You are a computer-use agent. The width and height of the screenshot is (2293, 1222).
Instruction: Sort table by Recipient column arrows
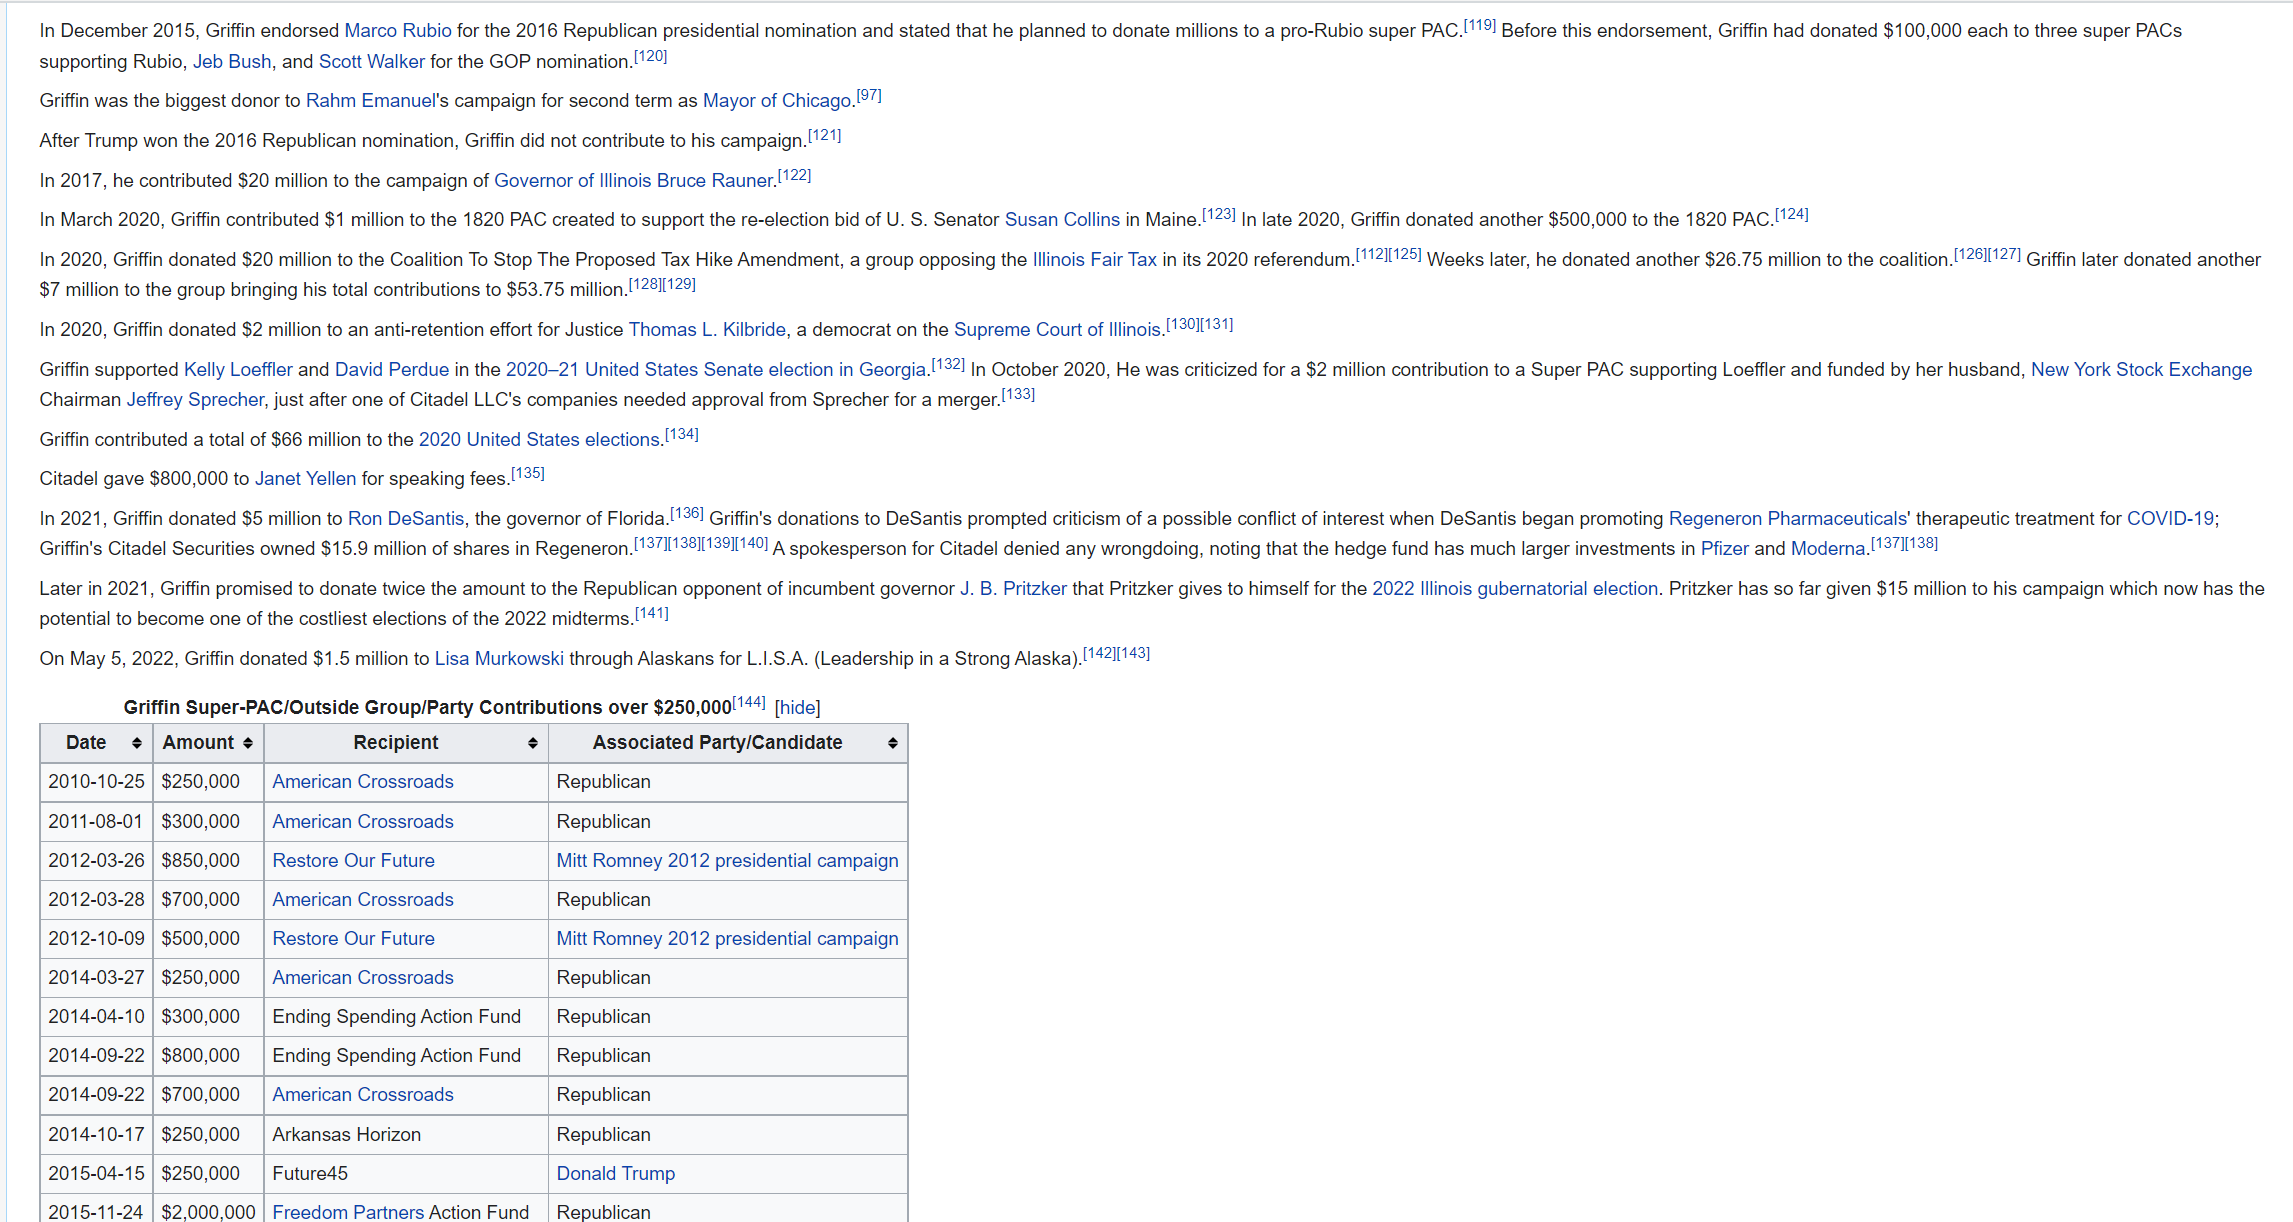coord(533,743)
